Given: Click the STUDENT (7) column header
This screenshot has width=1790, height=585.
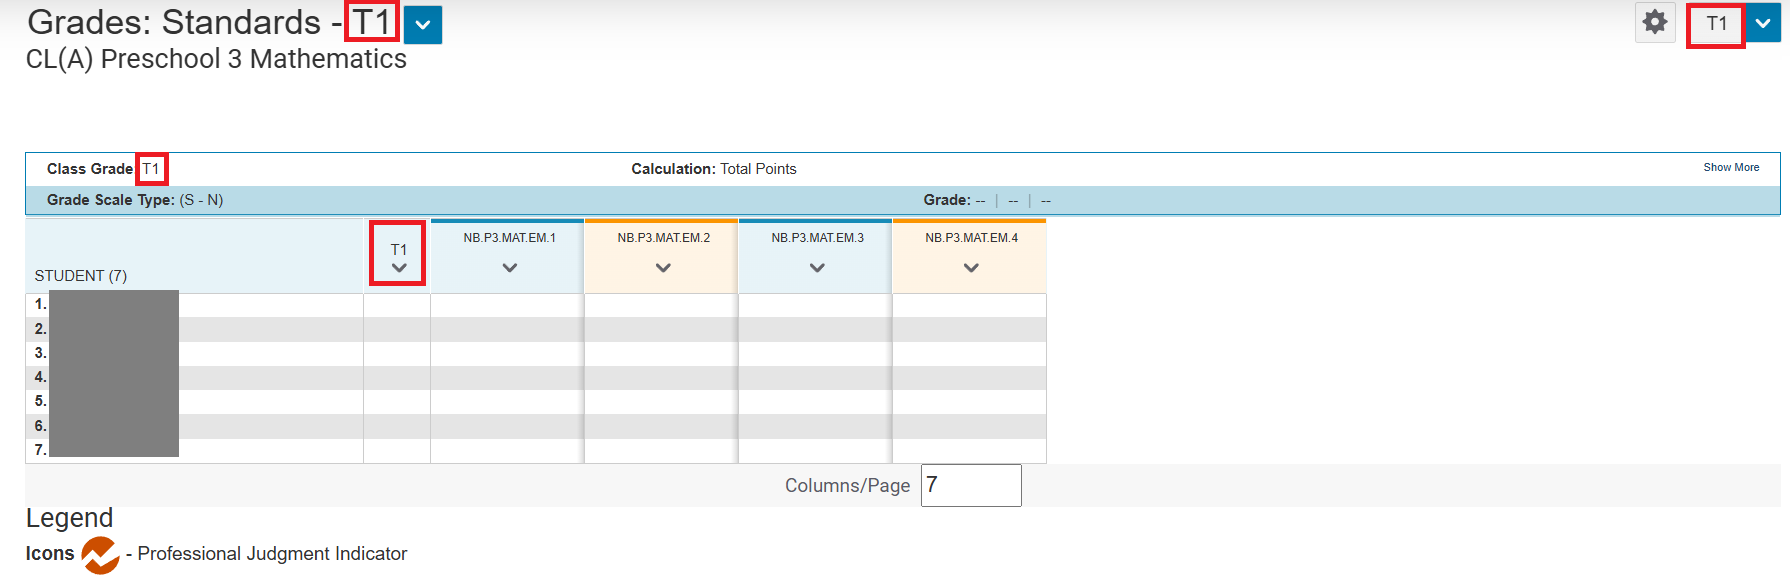Looking at the screenshot, I should pos(81,276).
